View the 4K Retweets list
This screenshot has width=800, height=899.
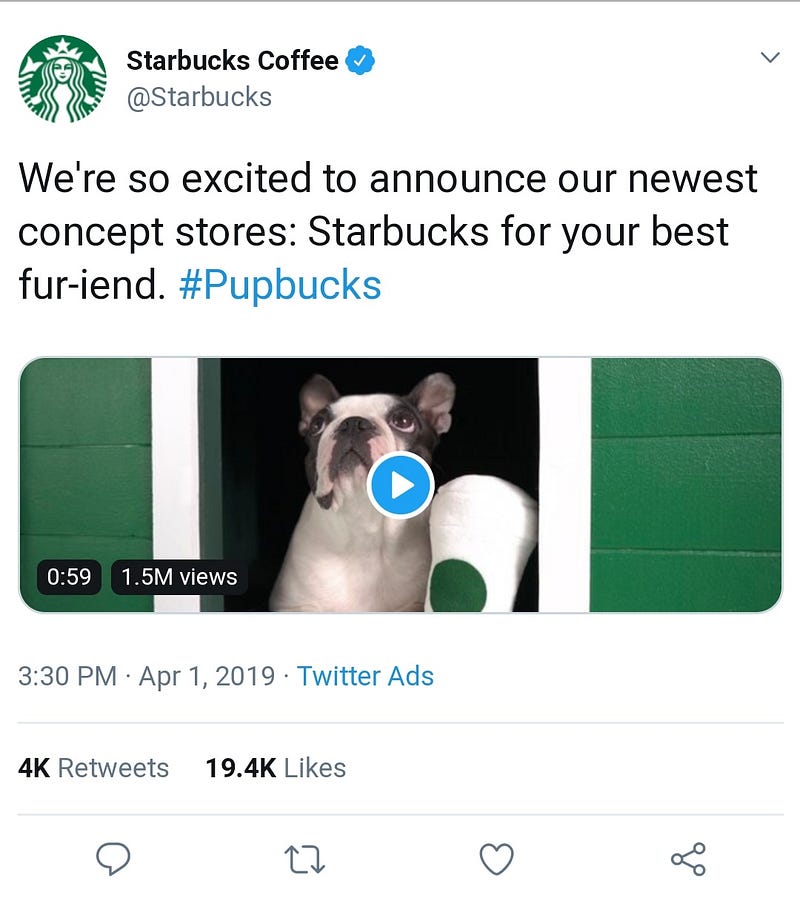(94, 768)
